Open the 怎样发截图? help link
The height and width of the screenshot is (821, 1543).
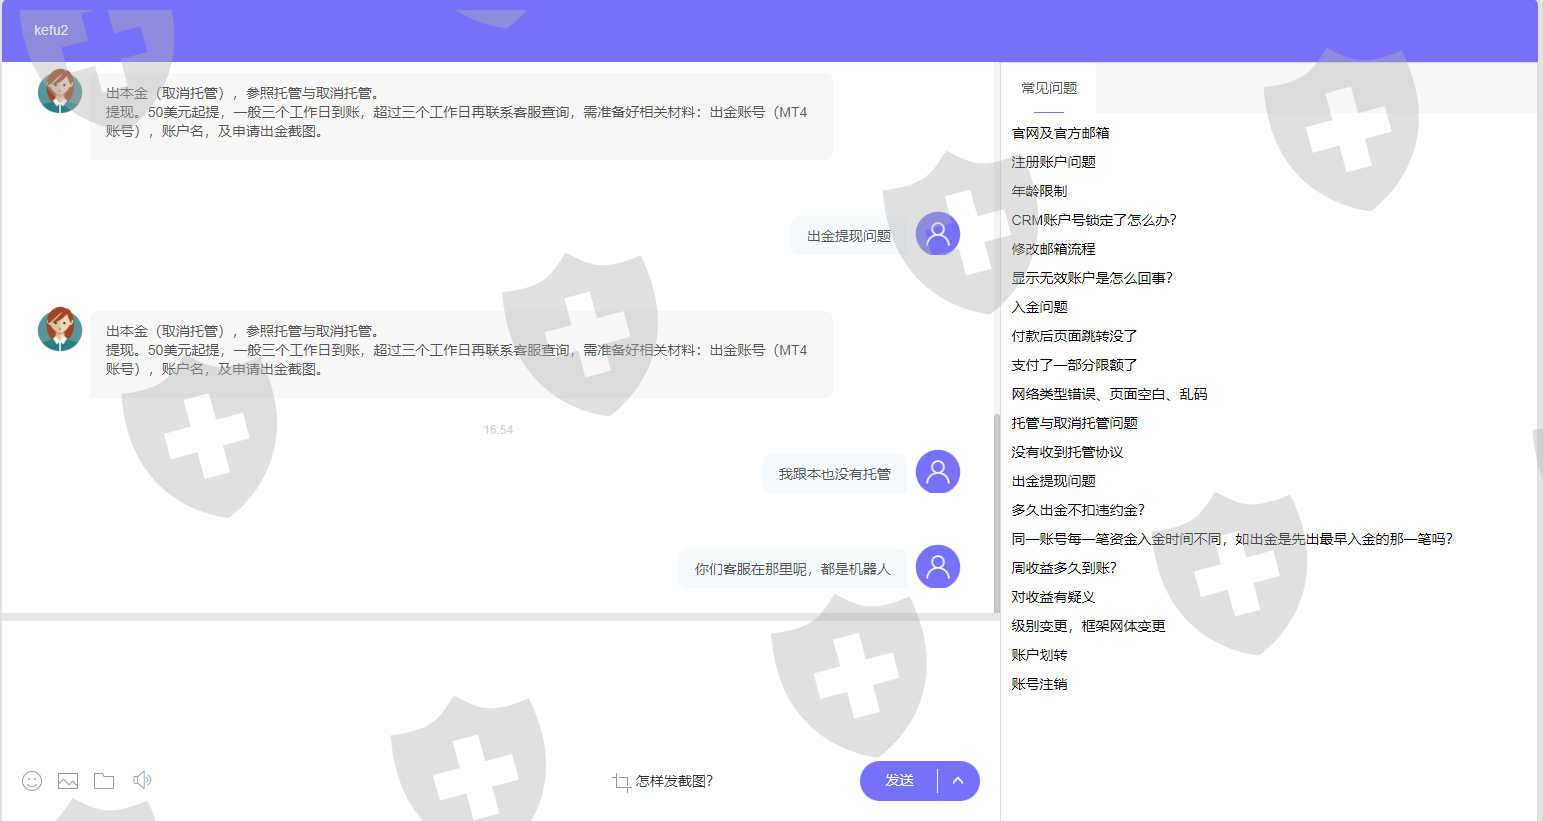(674, 781)
